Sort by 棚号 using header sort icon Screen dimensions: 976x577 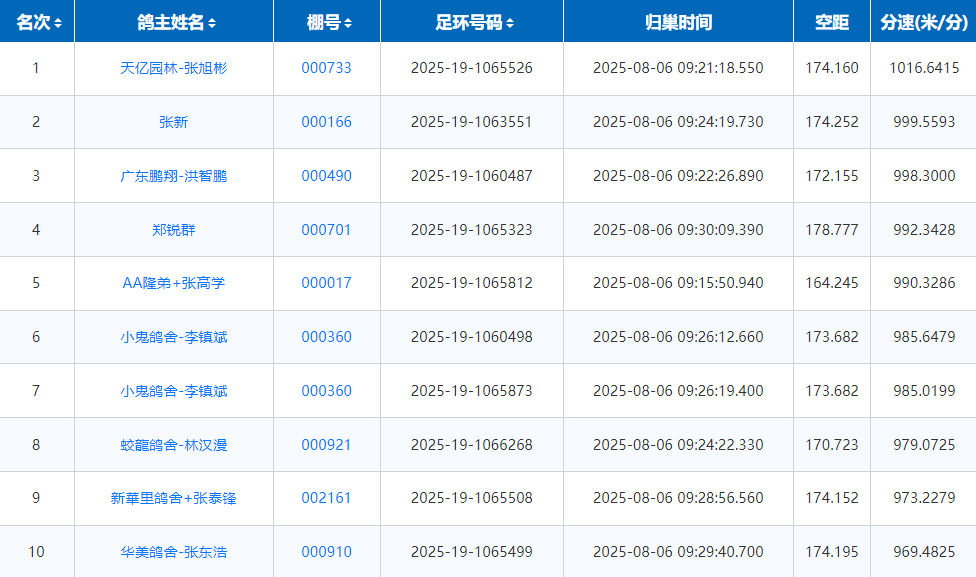coord(346,23)
